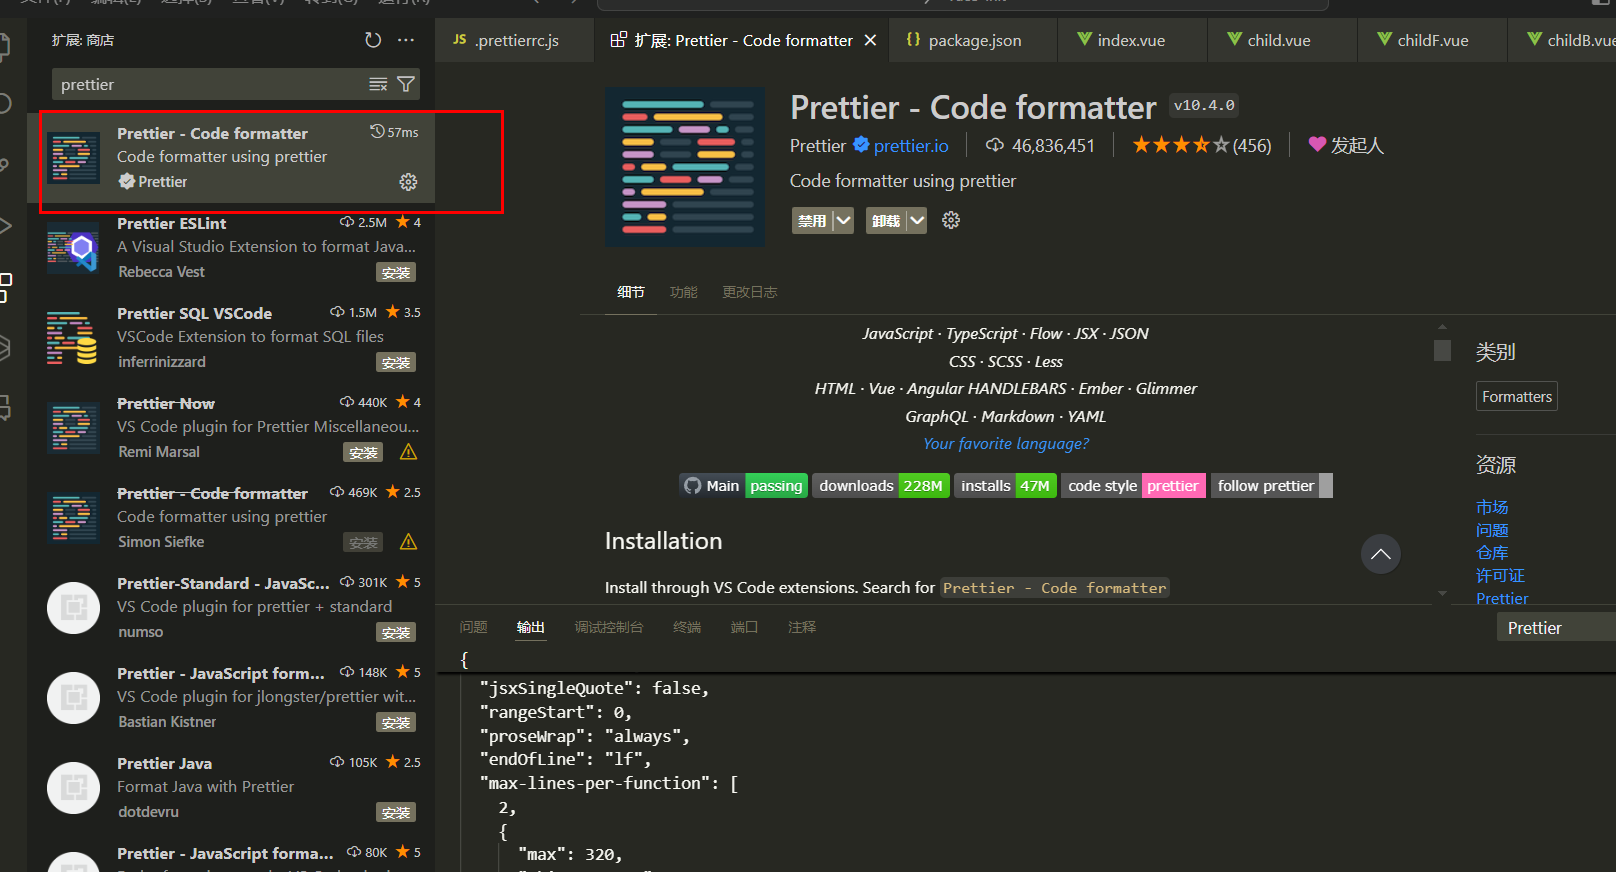
Task: Switch to the Comments panel tab
Action: pos(802,627)
